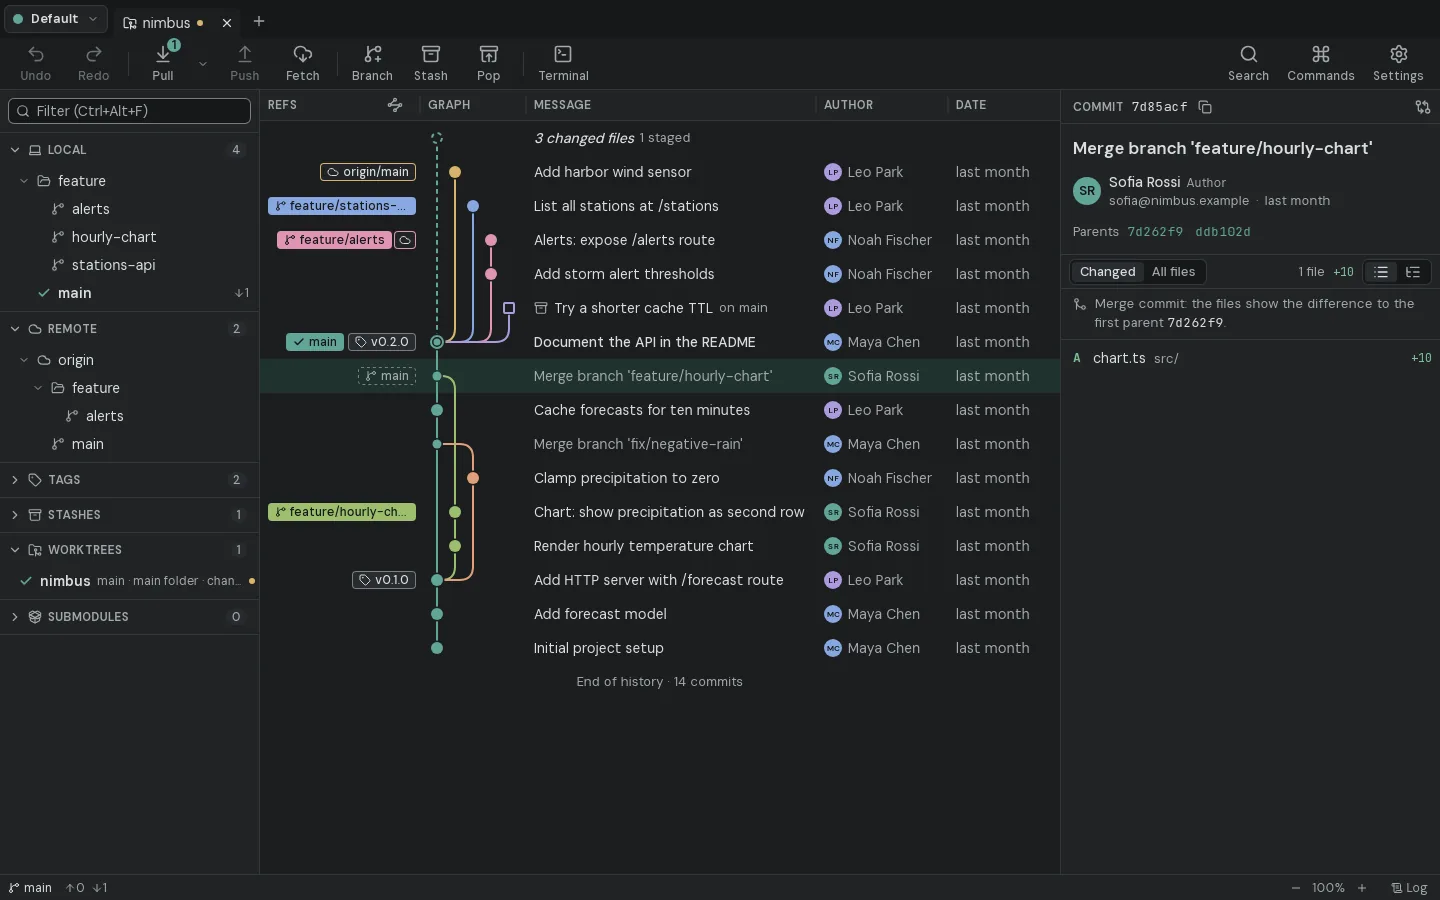The image size is (1440, 900).
Task: Open the Pull options dropdown arrow
Action: point(203,64)
